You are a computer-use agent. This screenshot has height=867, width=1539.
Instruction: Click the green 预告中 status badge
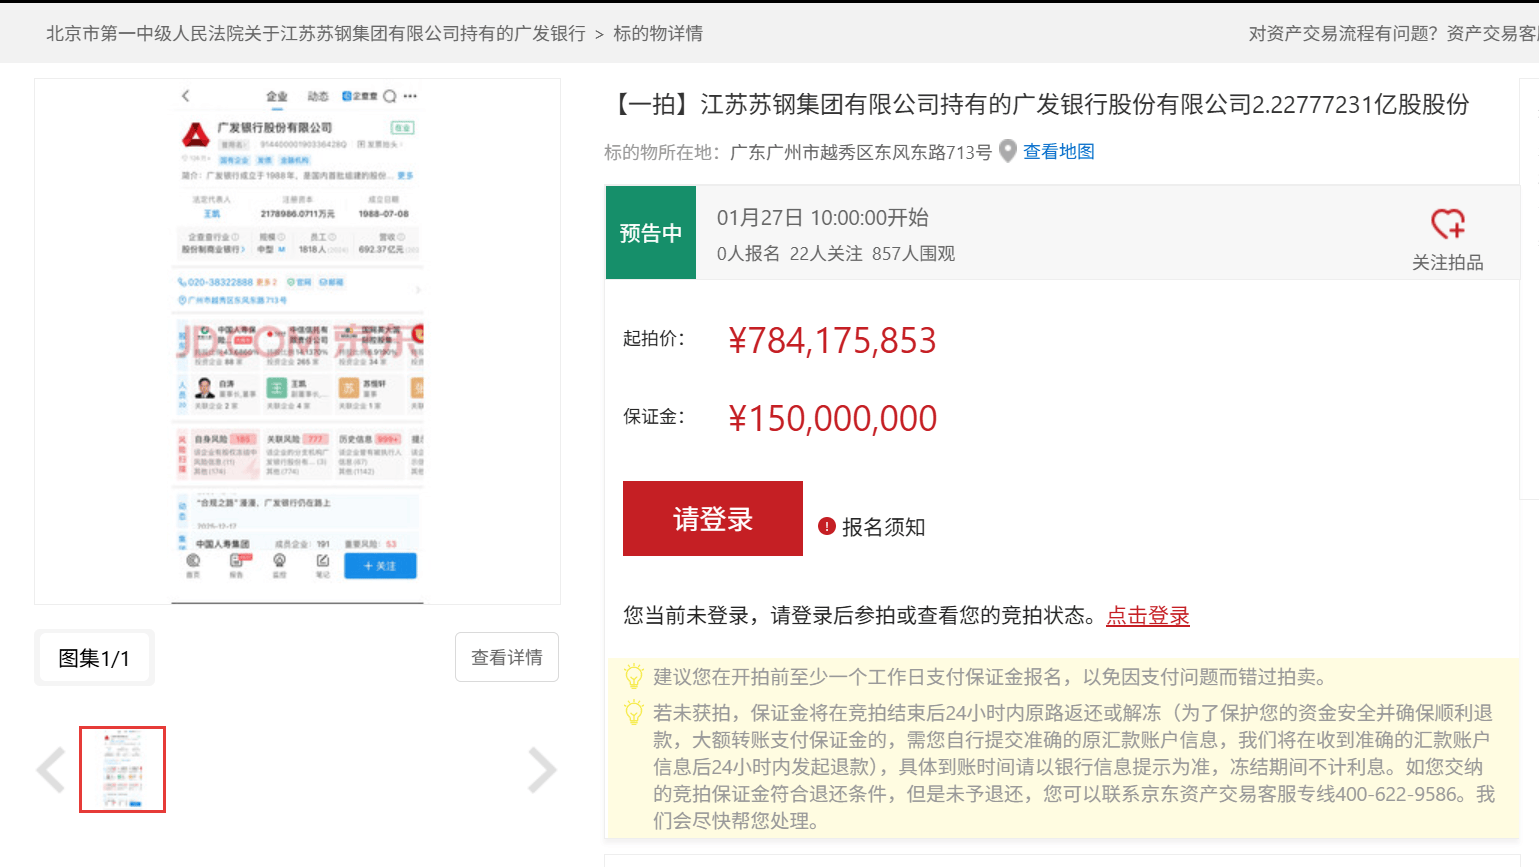tap(650, 233)
